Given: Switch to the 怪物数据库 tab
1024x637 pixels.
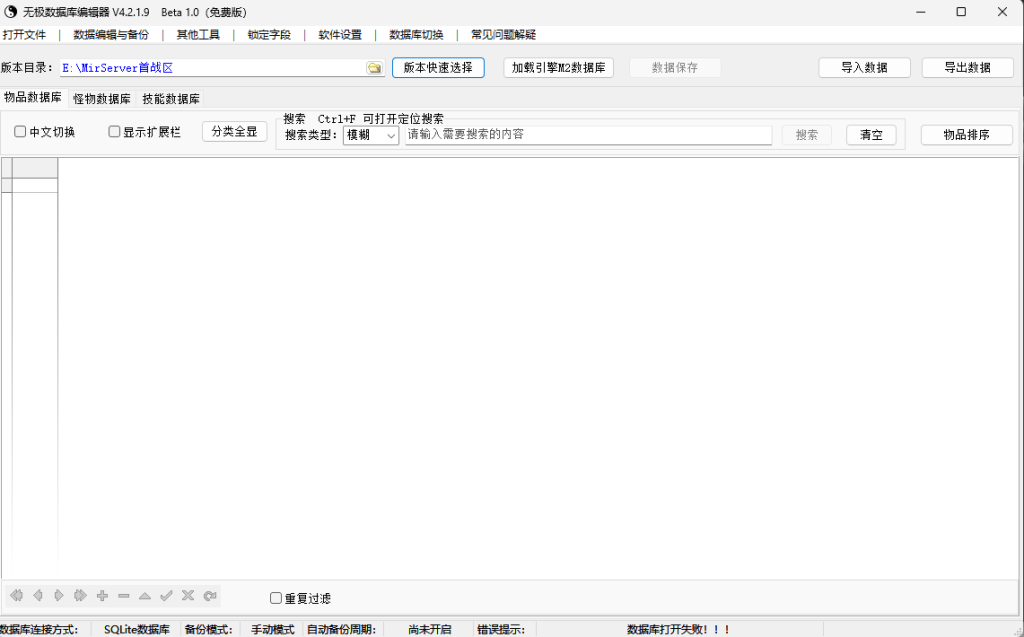Looking at the screenshot, I should (102, 99).
